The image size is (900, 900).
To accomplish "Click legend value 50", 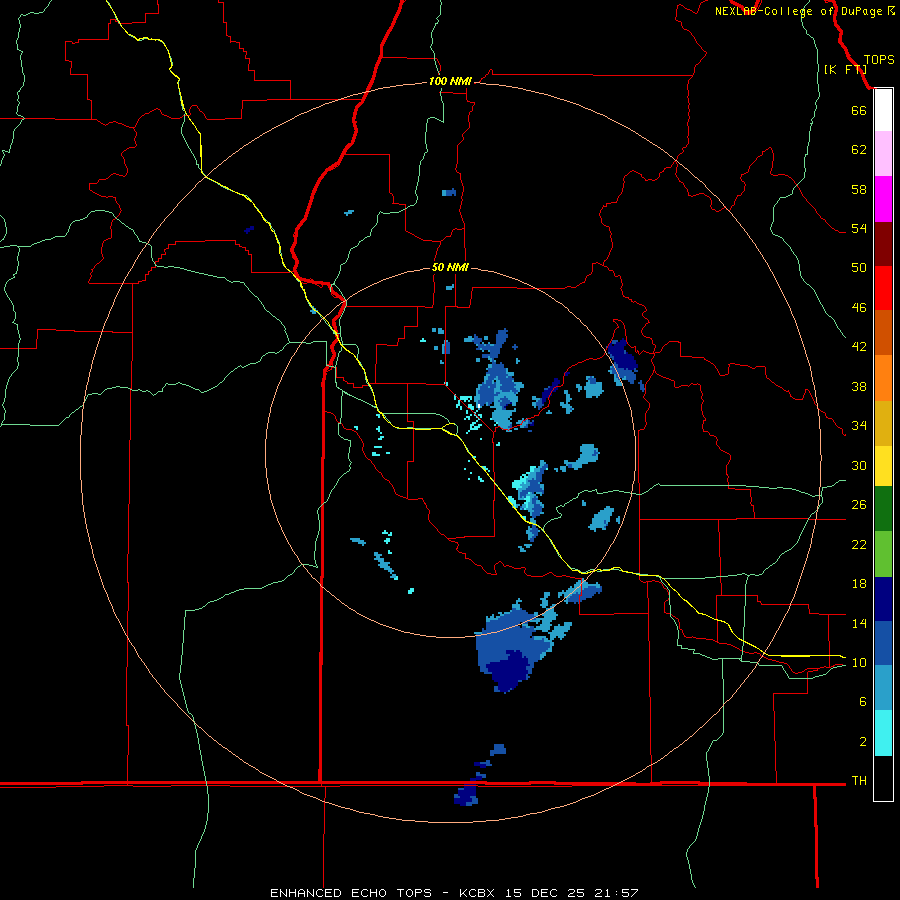I will pos(859,267).
